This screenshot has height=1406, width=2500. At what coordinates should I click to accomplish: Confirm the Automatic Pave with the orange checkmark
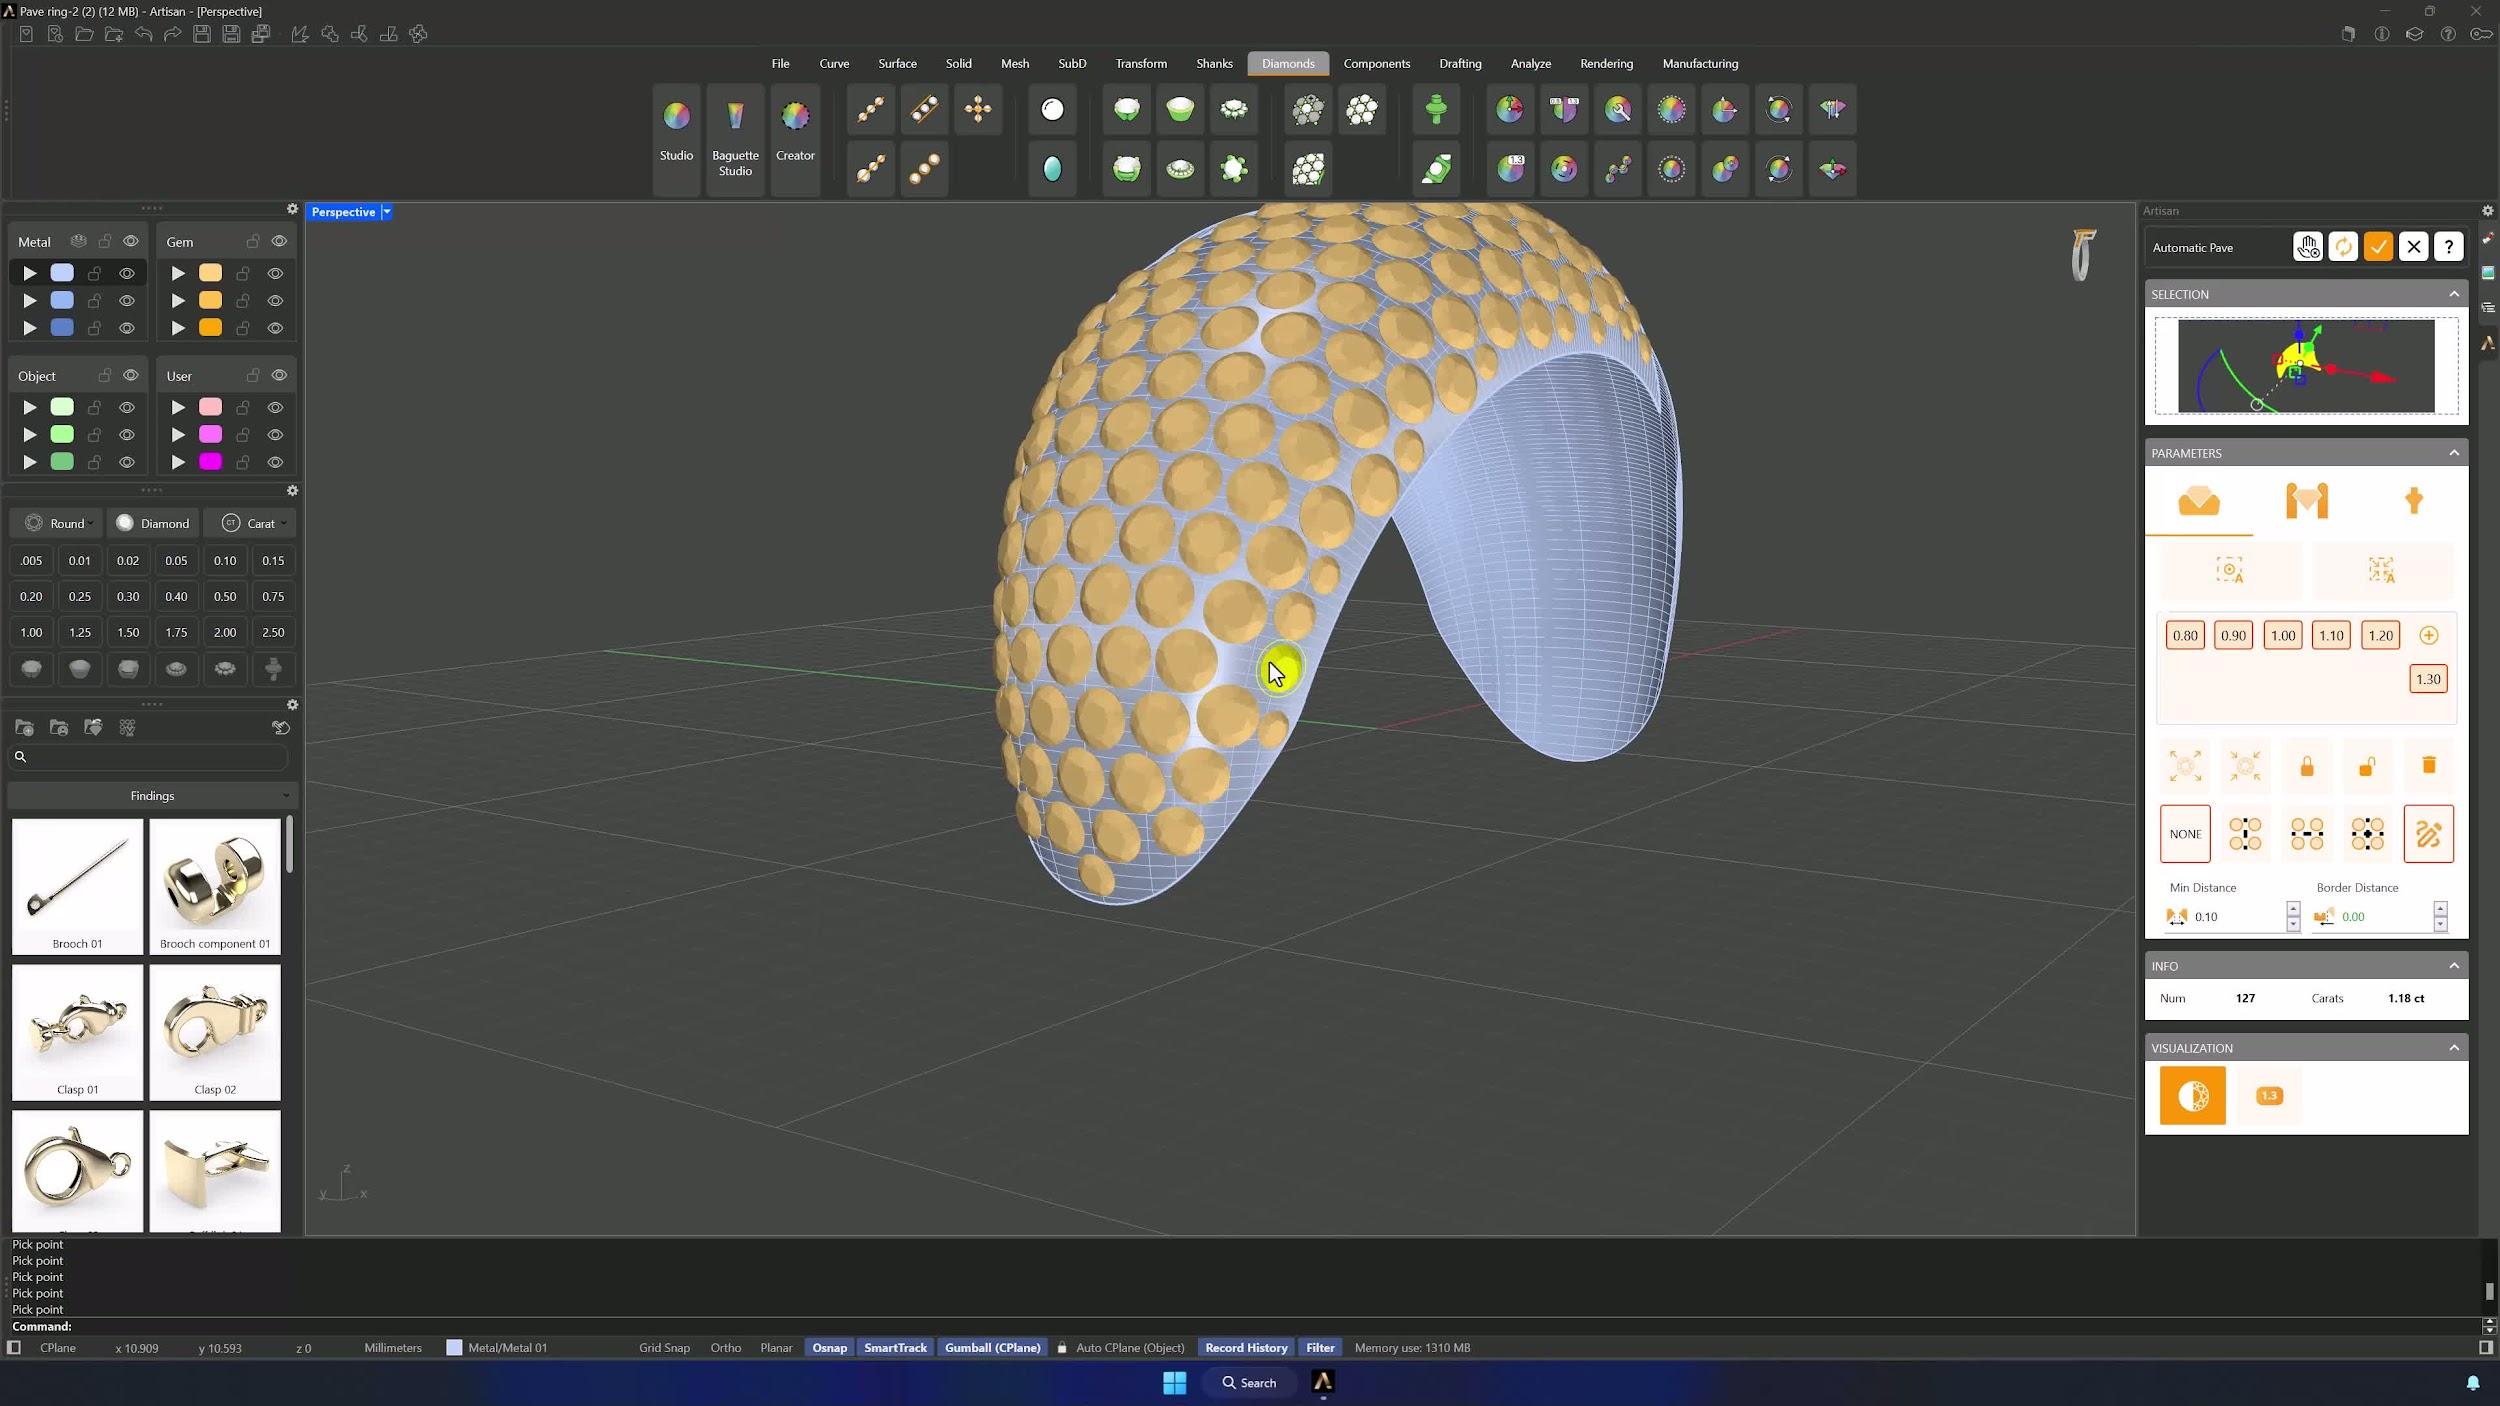coord(2378,247)
